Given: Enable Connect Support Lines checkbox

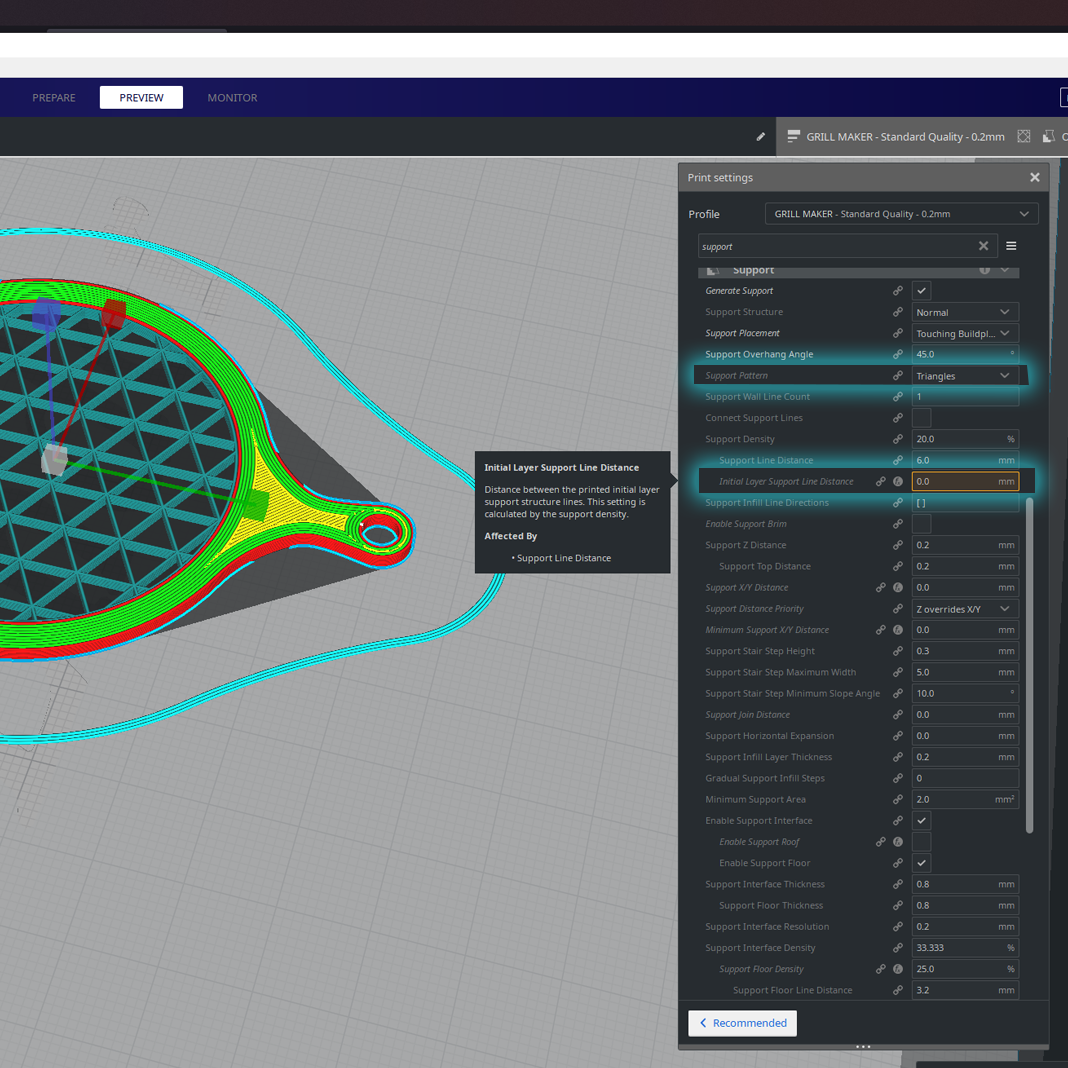Looking at the screenshot, I should coord(921,418).
